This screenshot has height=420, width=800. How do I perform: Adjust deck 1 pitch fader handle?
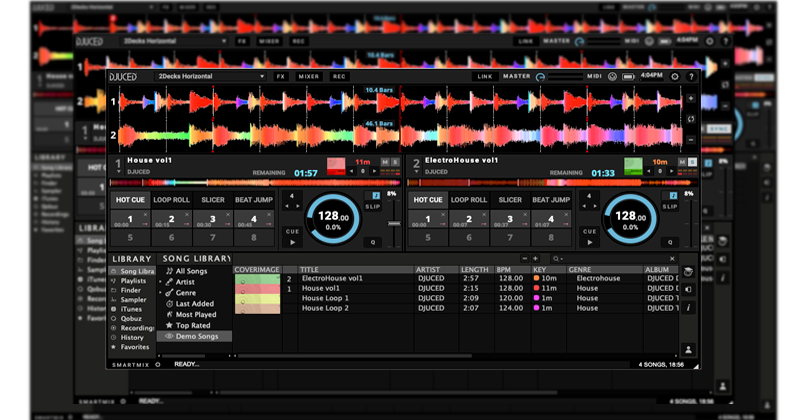coord(394,224)
